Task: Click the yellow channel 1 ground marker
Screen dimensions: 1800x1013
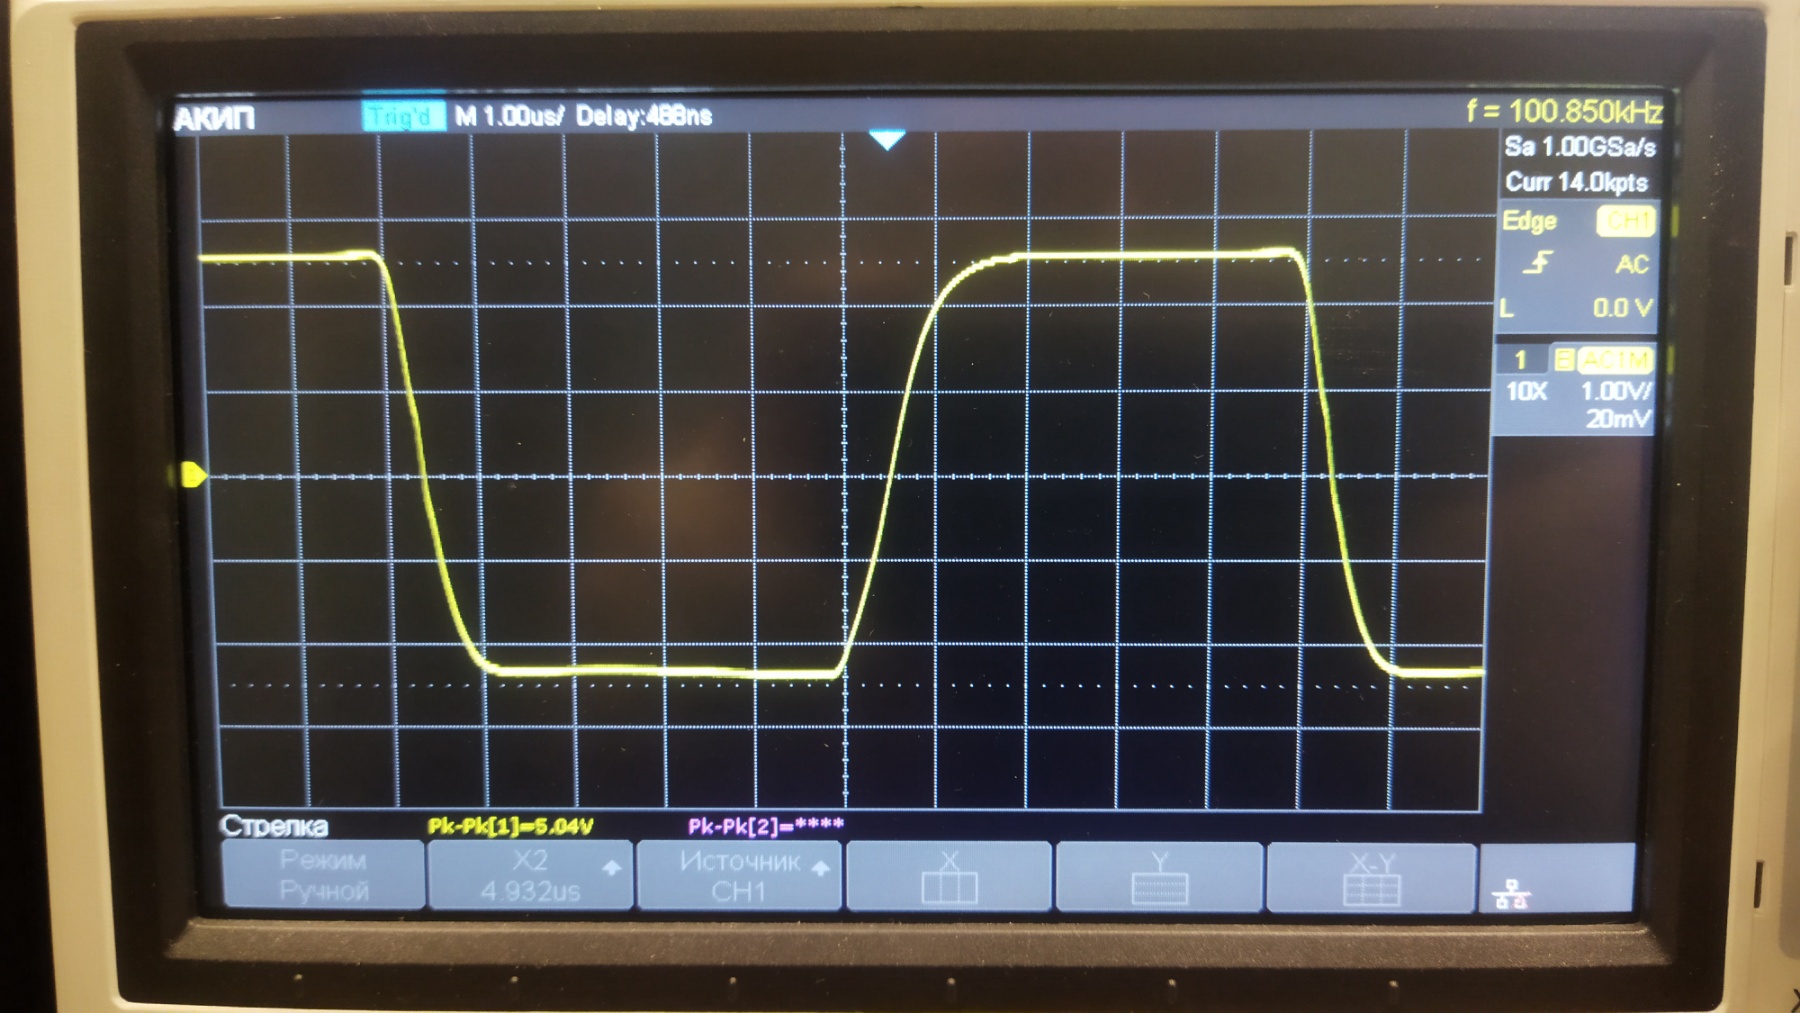Action: pos(194,475)
